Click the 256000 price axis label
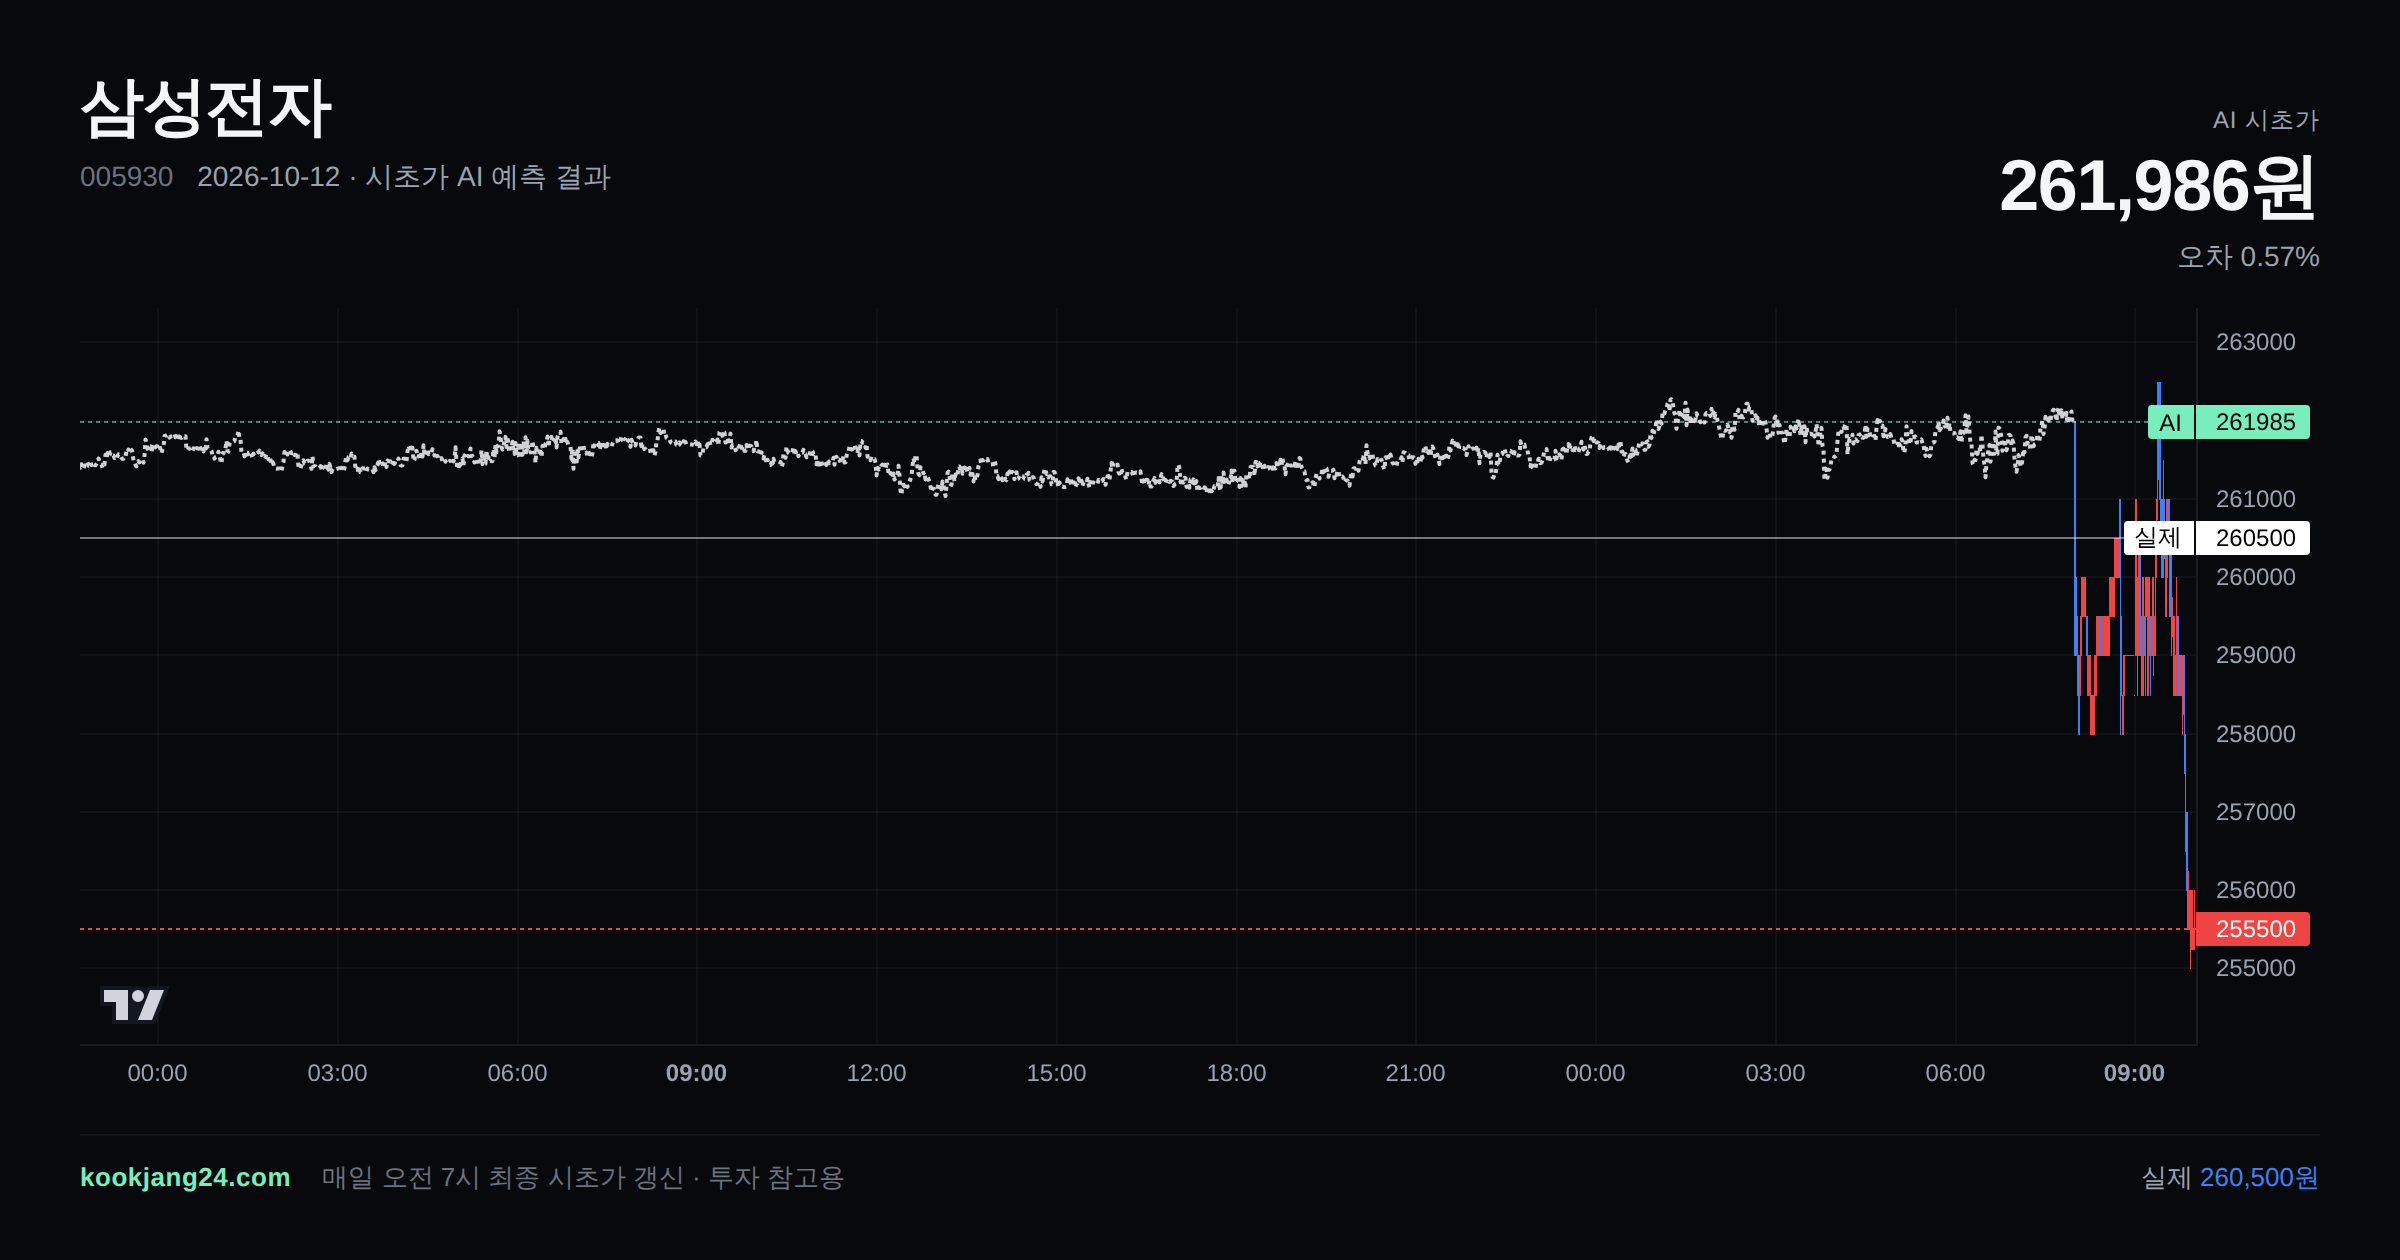Image resolution: width=2400 pixels, height=1260 pixels. [x=2255, y=890]
